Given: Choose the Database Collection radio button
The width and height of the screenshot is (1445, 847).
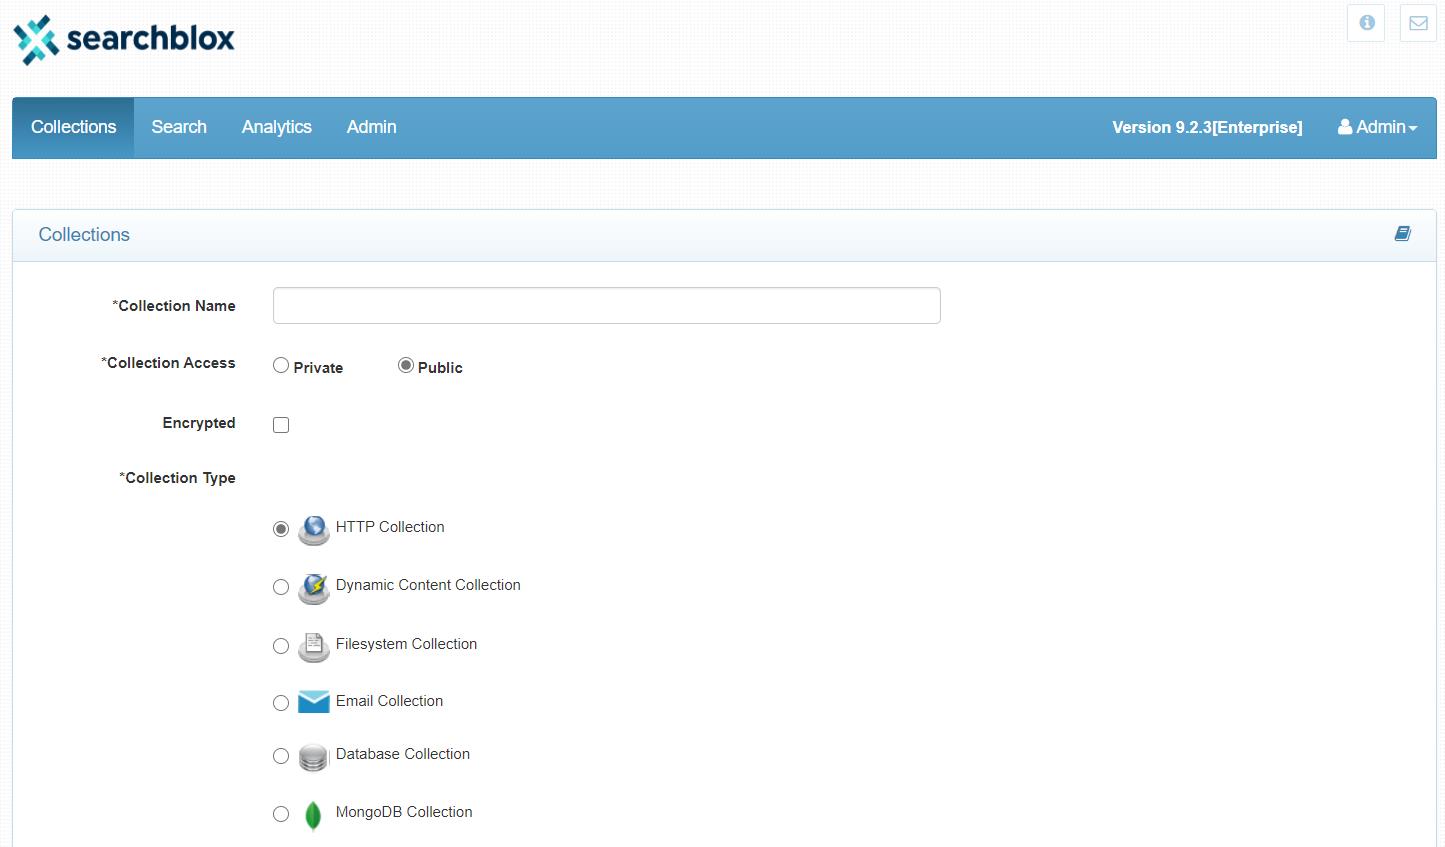Looking at the screenshot, I should pyautogui.click(x=281, y=756).
